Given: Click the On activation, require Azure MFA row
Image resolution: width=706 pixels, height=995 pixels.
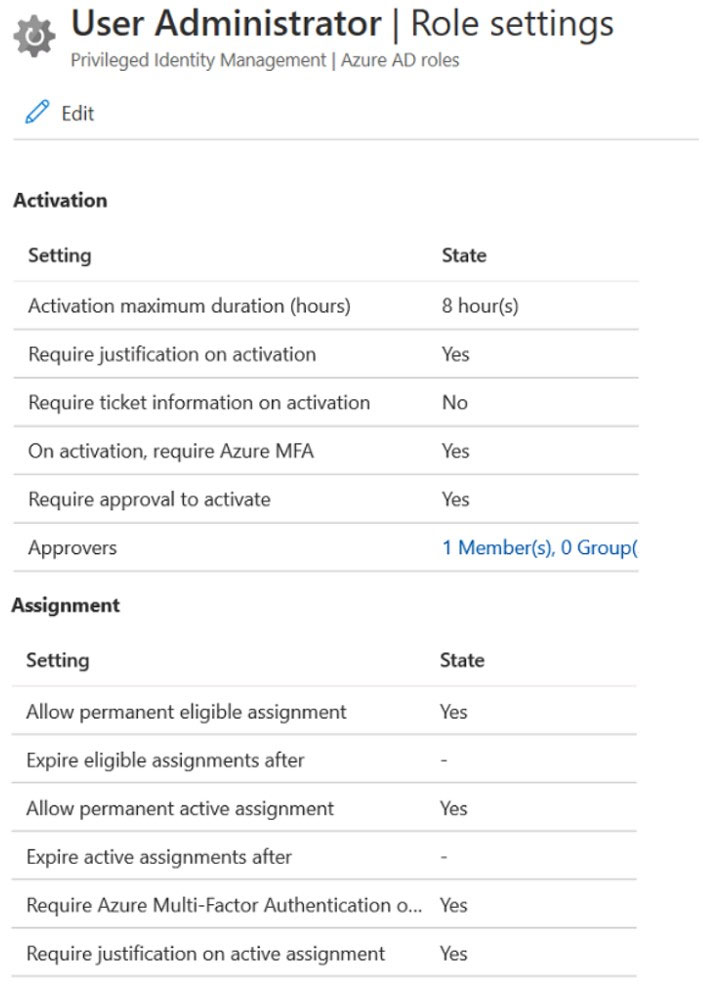Looking at the screenshot, I should [325, 451].
